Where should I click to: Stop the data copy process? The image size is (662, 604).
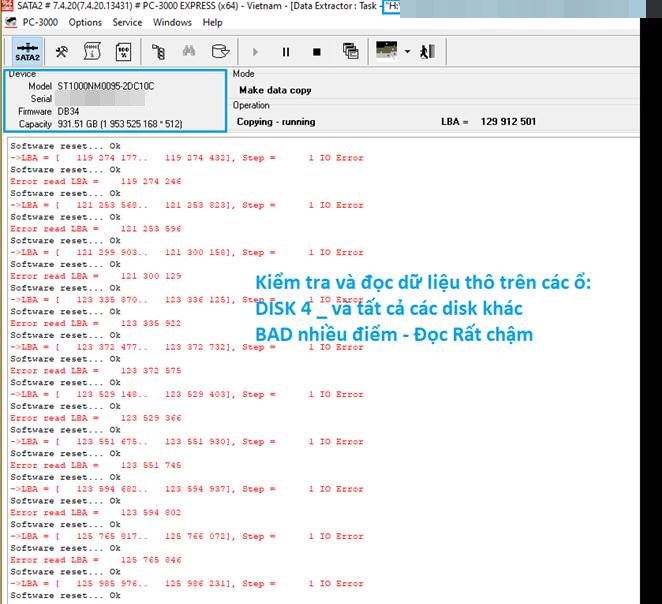pyautogui.click(x=317, y=52)
